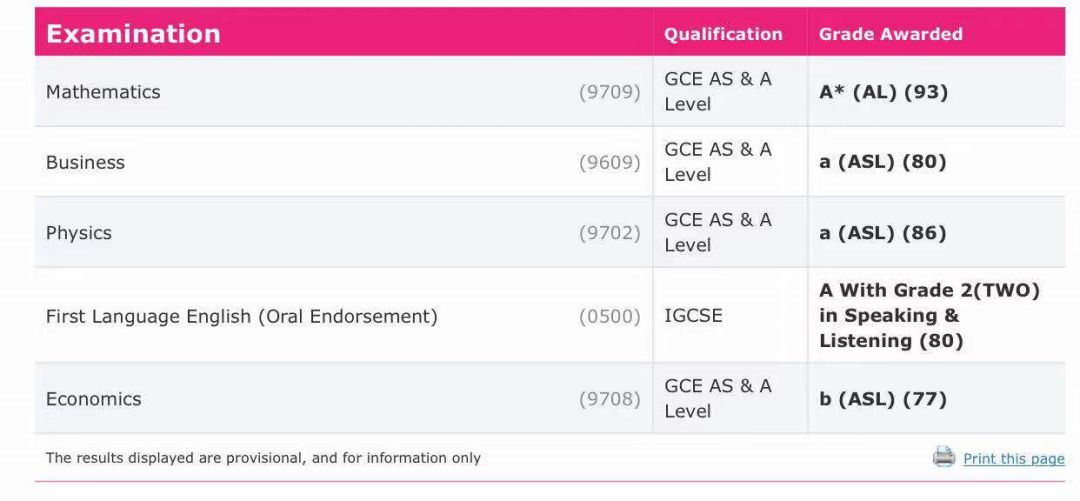Click syllabus code 0500
The image size is (1080, 501).
(610, 316)
